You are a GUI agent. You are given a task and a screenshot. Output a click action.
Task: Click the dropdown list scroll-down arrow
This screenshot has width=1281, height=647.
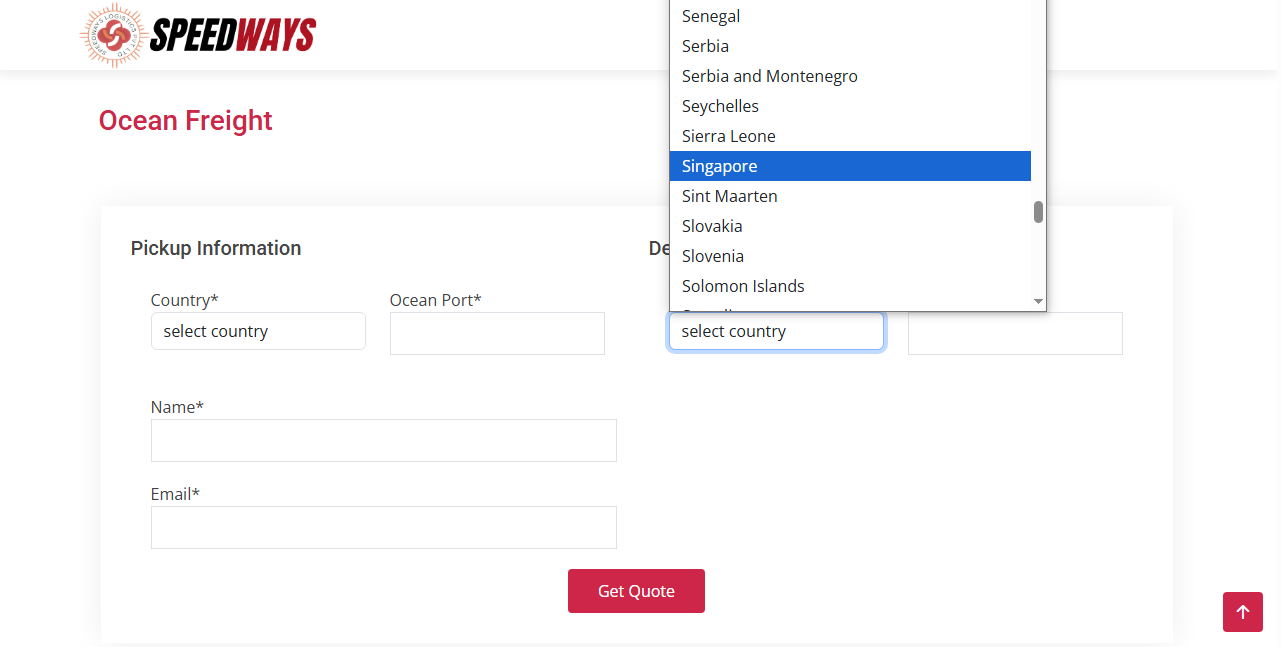click(x=1038, y=301)
